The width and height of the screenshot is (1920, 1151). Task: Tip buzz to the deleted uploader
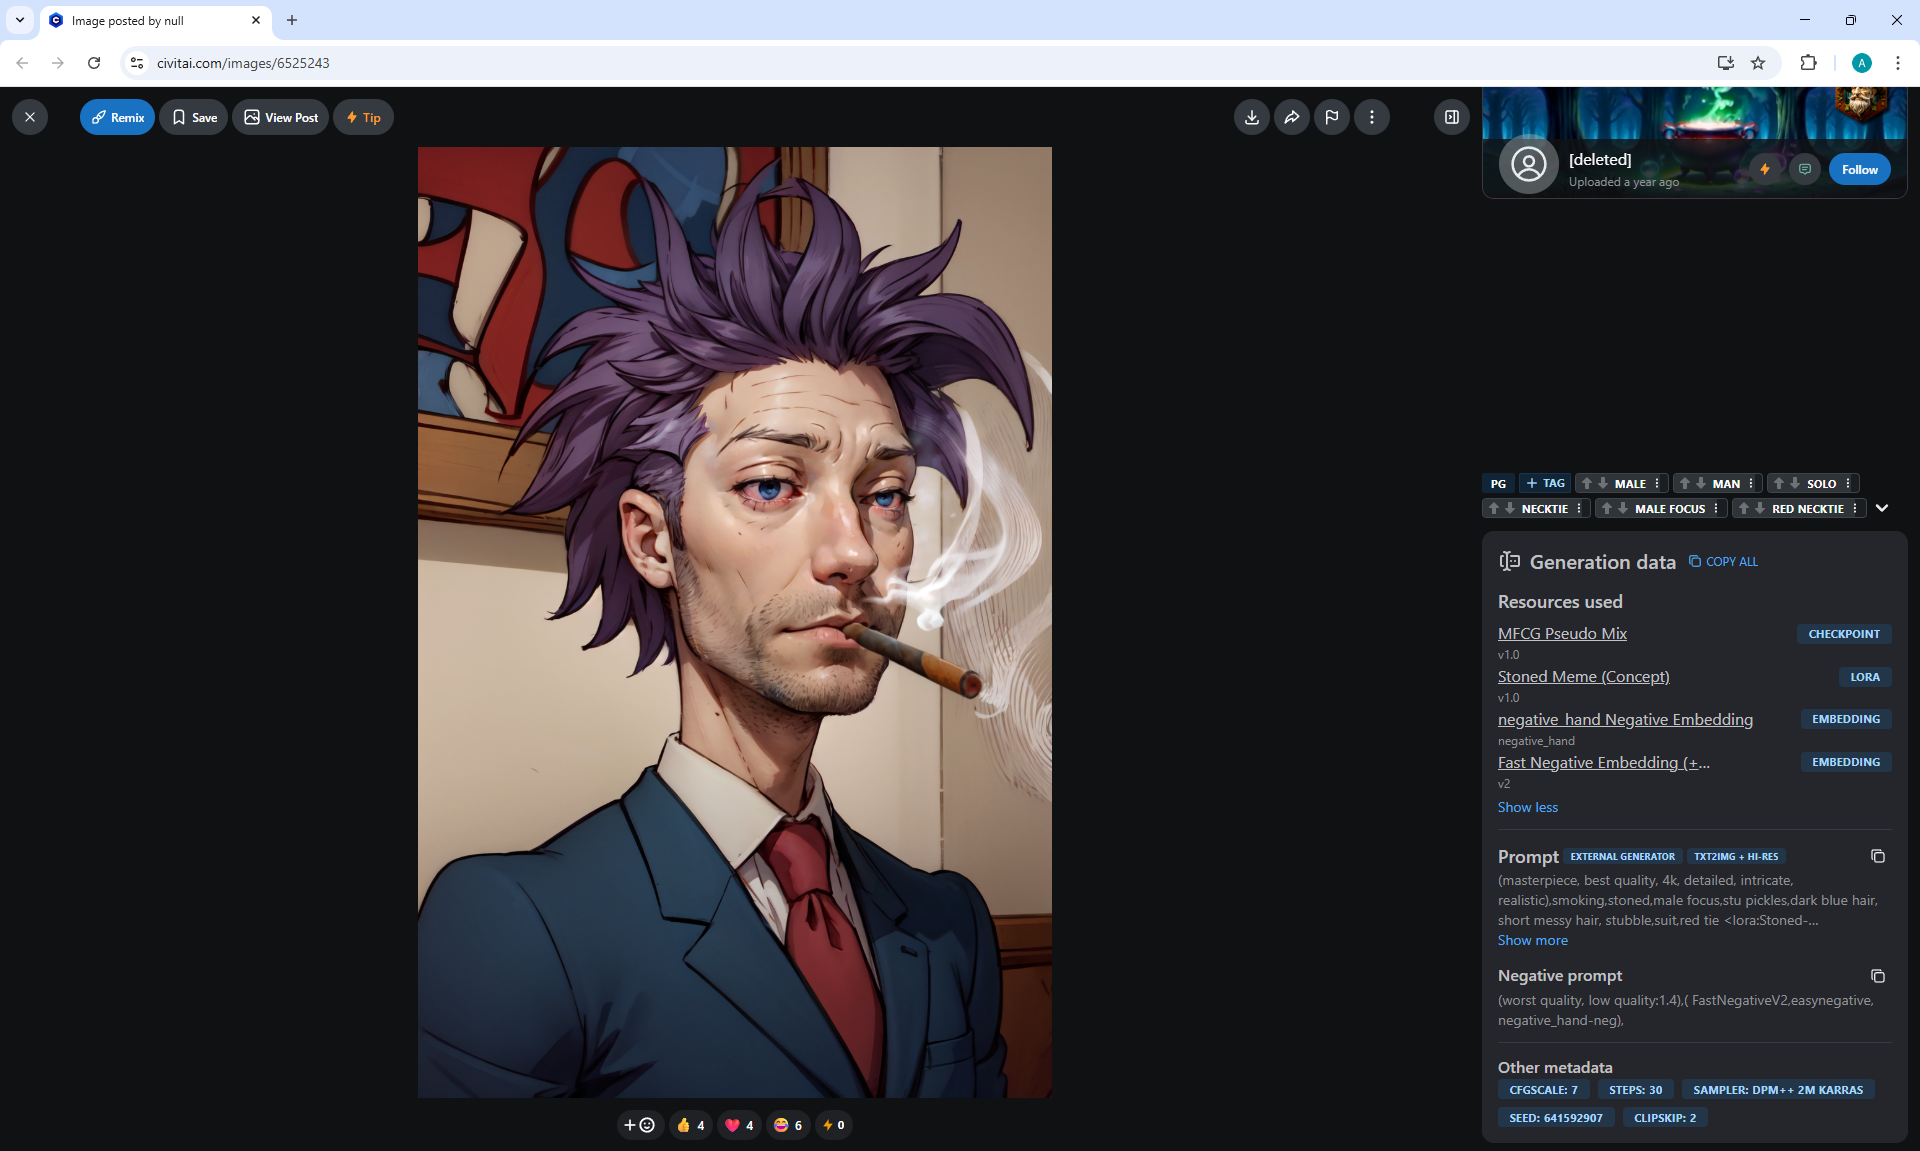pos(1765,169)
